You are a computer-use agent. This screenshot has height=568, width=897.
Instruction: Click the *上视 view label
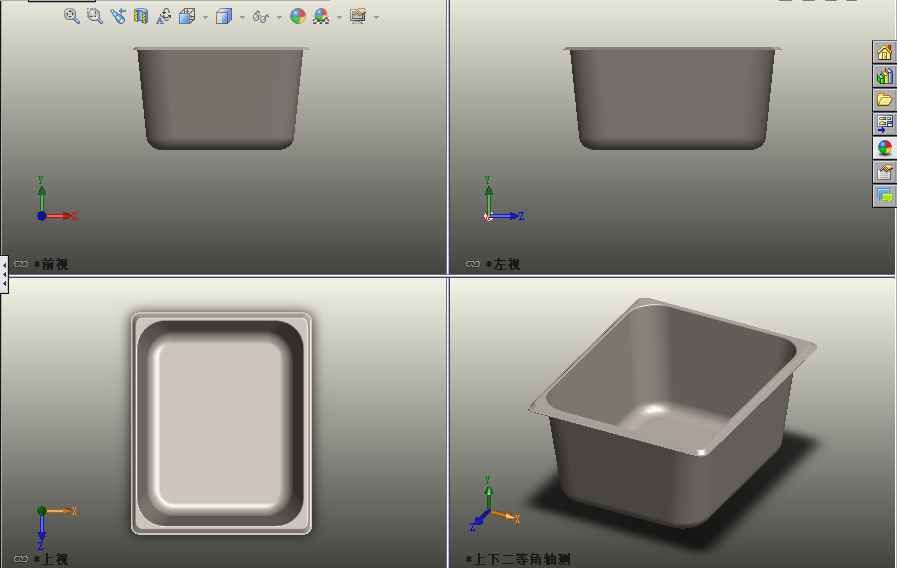click(51, 559)
